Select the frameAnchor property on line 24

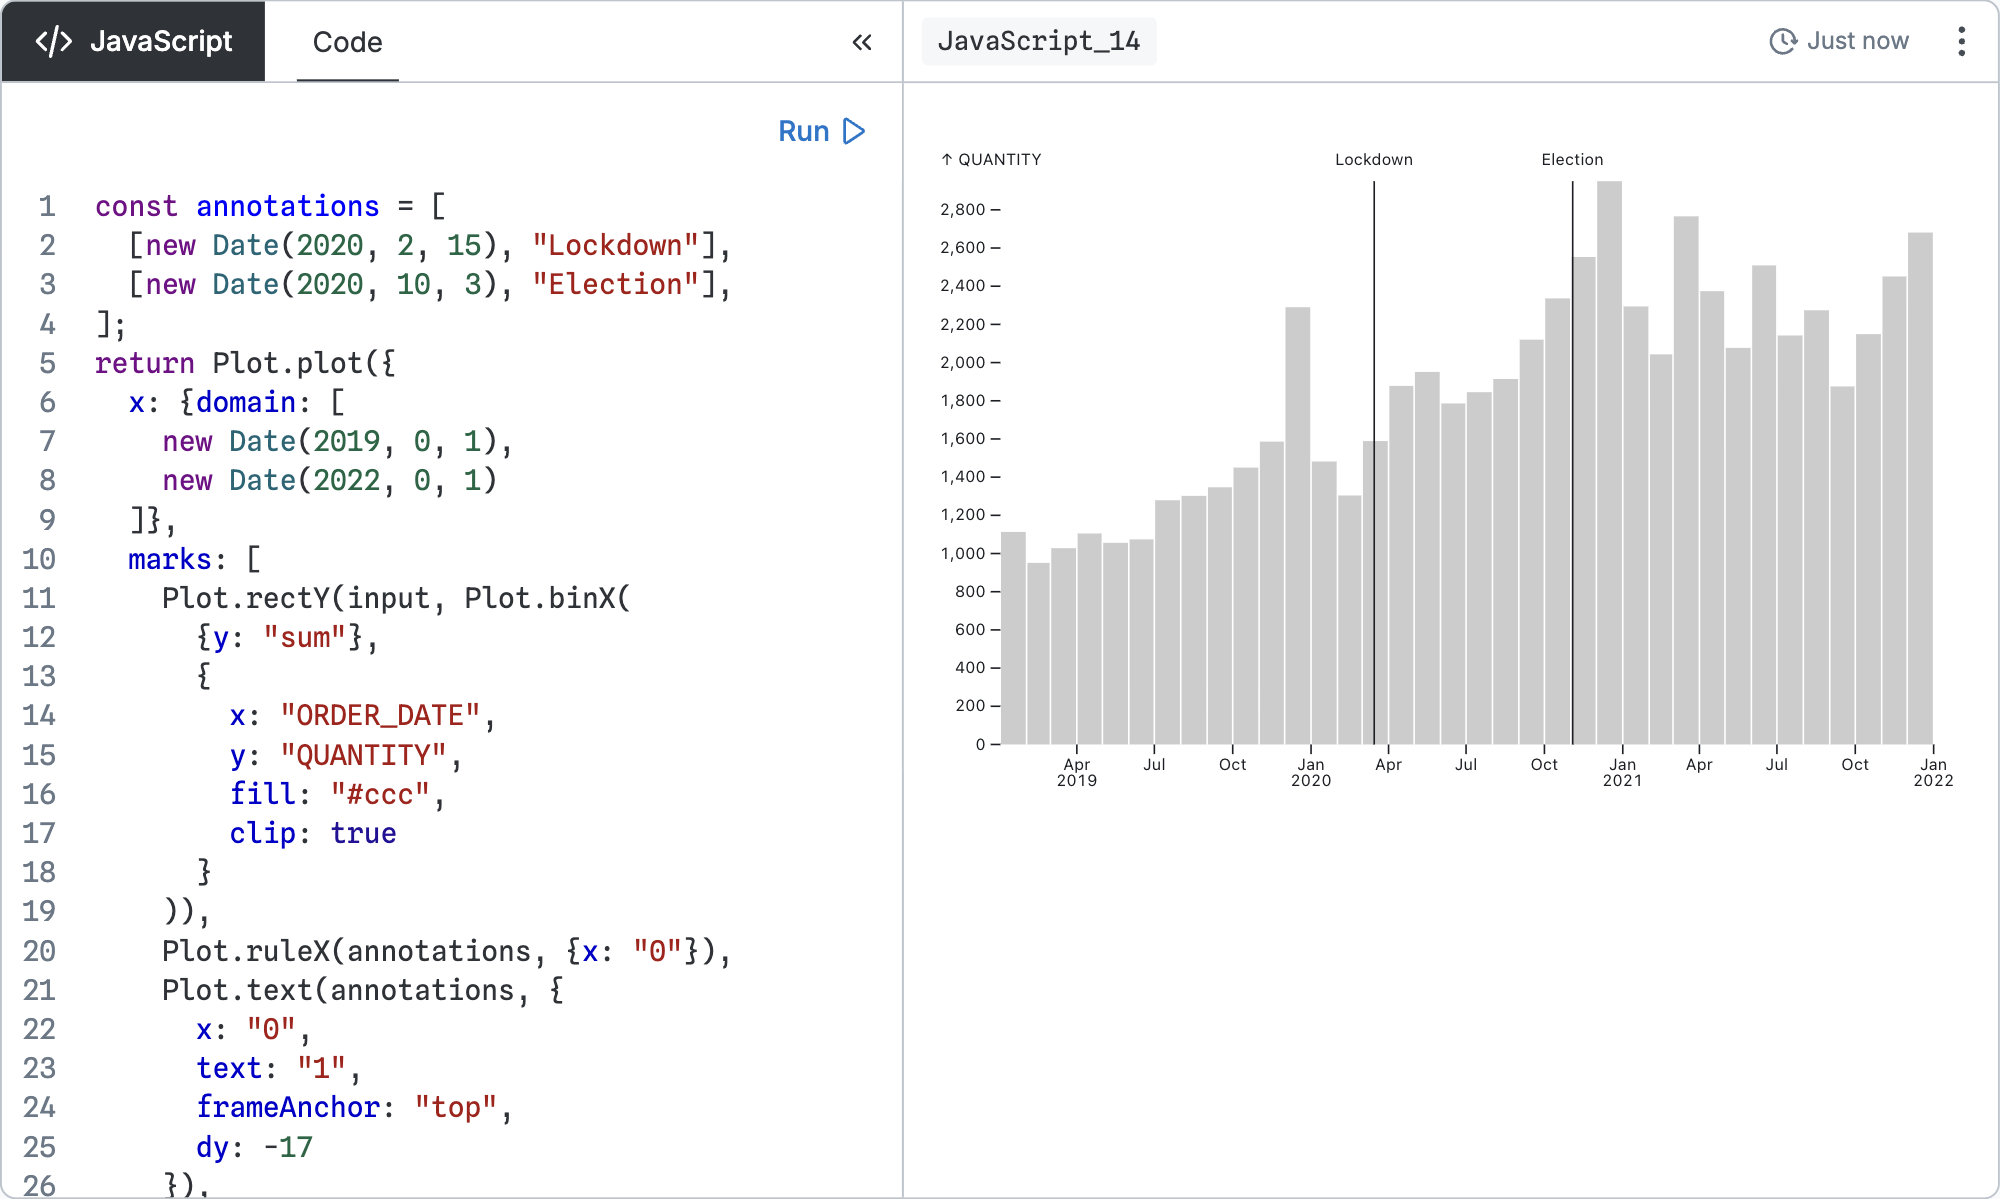point(288,1107)
